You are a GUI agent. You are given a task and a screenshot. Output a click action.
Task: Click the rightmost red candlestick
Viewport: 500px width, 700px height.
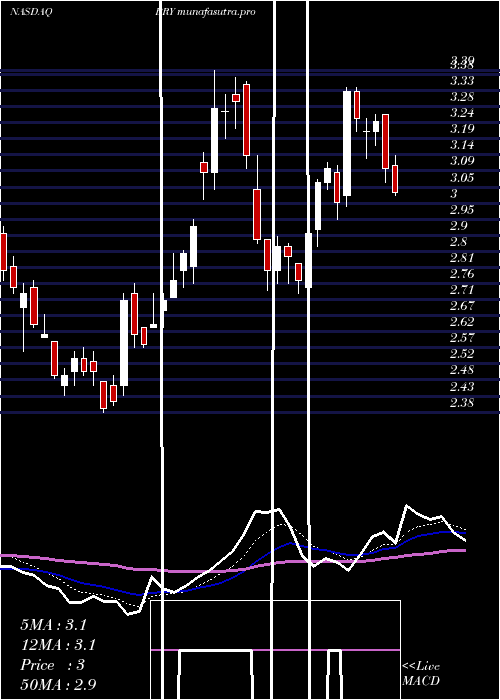(x=395, y=178)
